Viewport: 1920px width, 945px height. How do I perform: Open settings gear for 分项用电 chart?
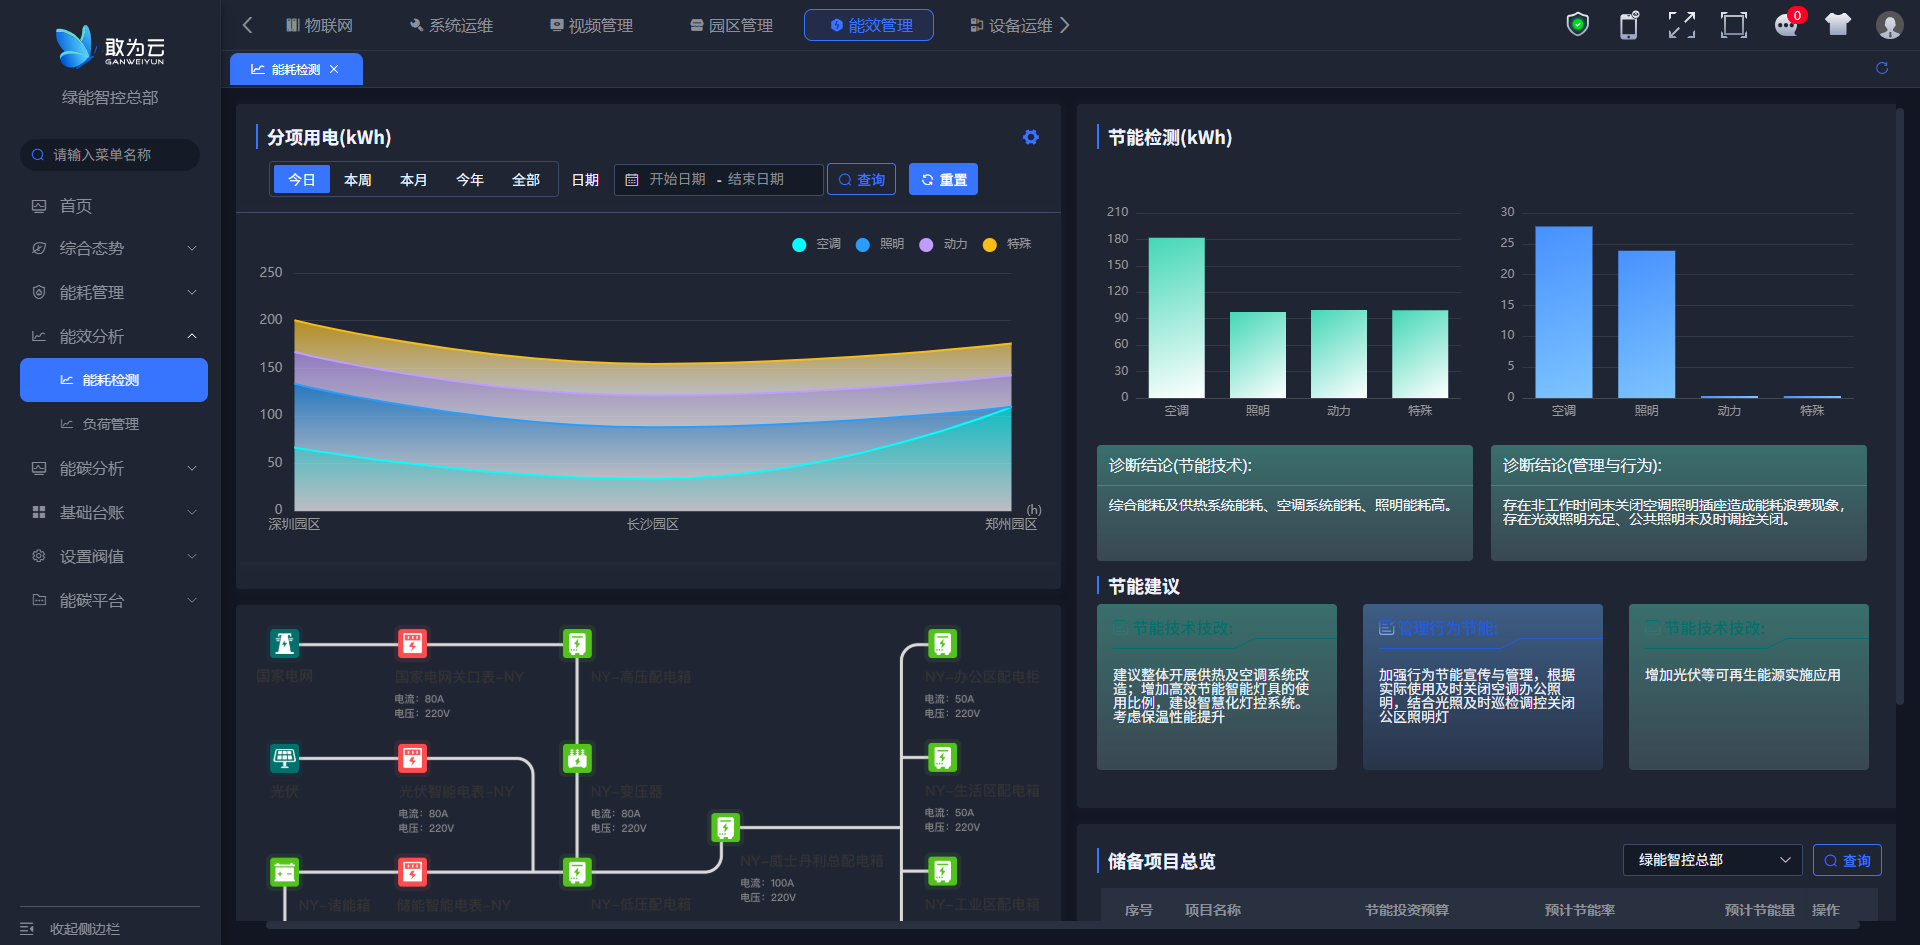tap(1030, 138)
